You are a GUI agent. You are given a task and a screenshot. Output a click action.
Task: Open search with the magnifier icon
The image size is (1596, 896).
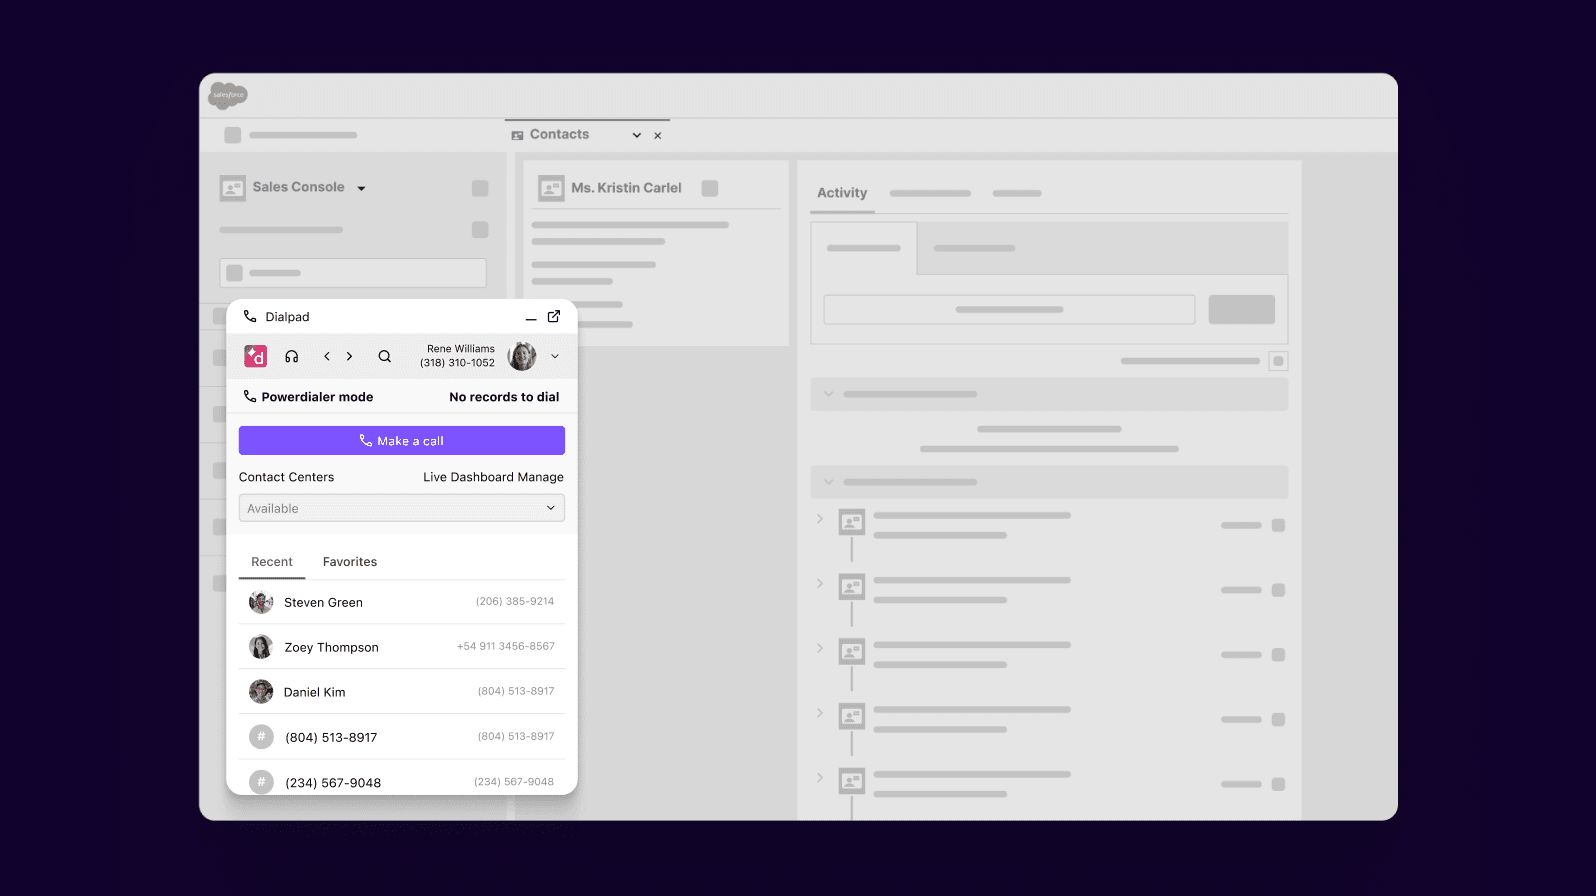click(x=384, y=356)
